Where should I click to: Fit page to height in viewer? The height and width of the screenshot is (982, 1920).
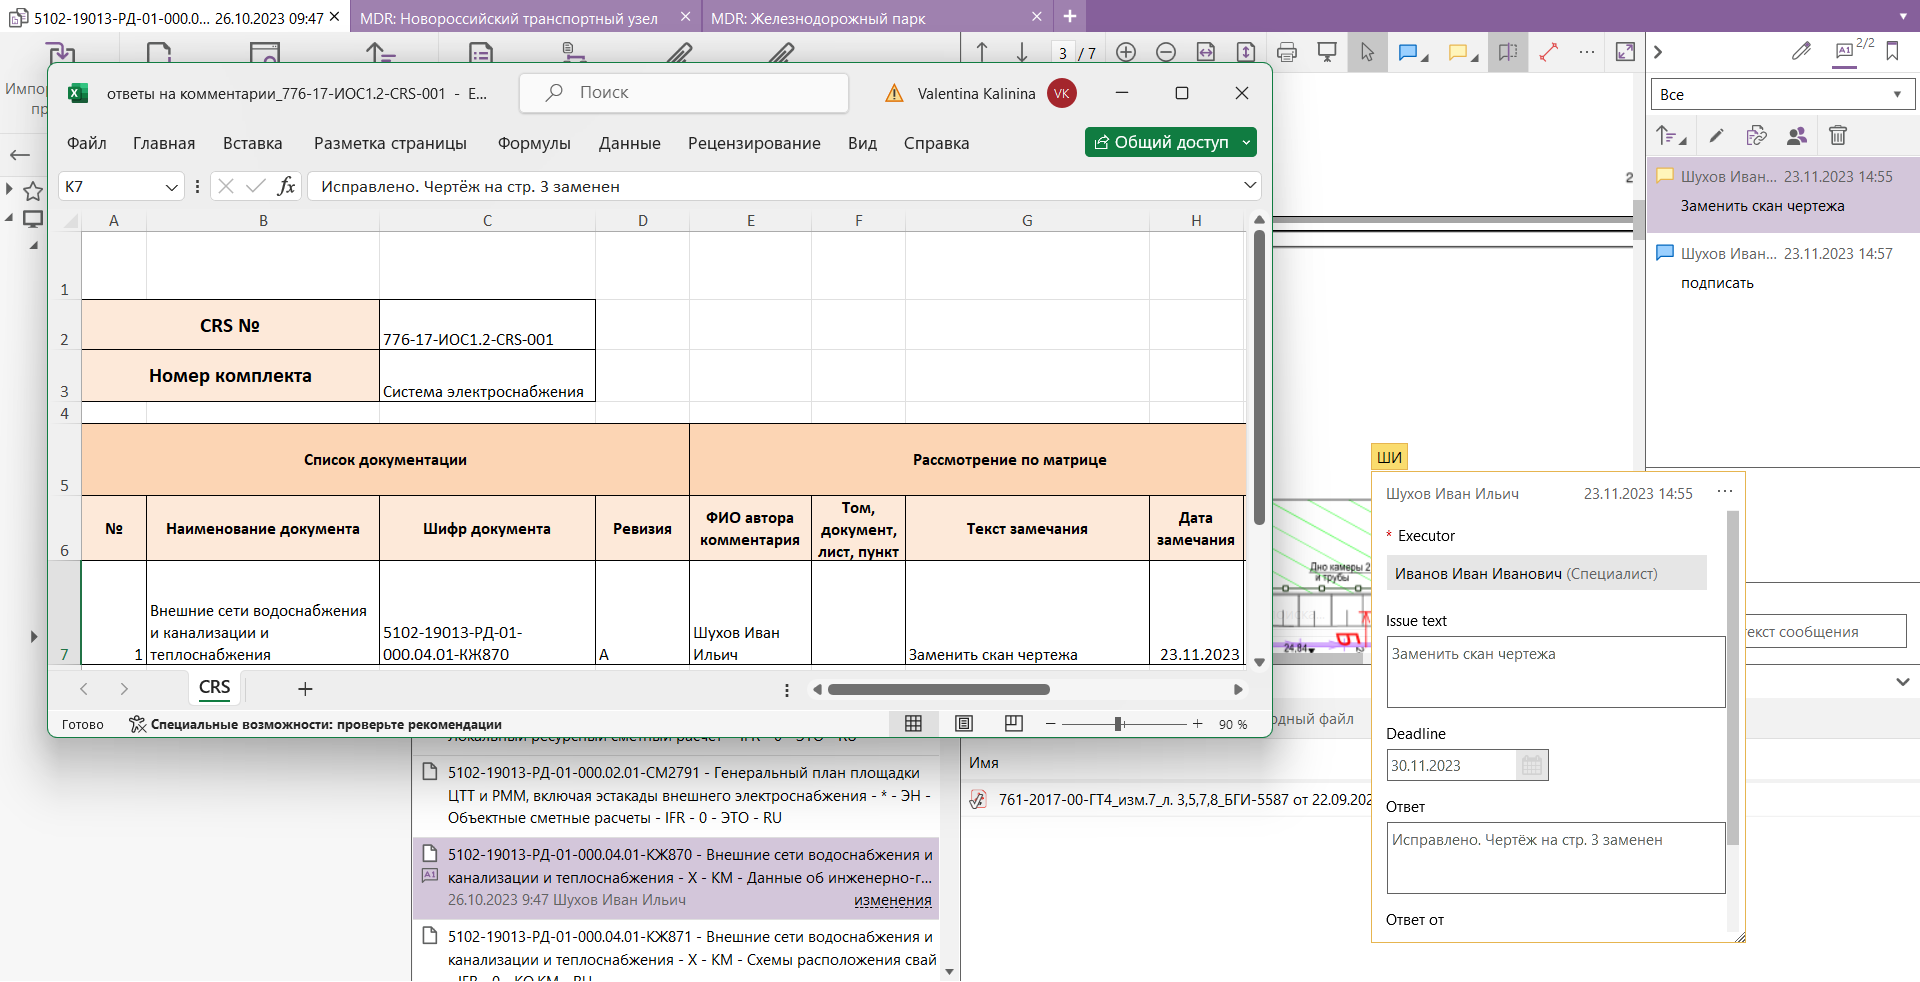click(x=1246, y=52)
